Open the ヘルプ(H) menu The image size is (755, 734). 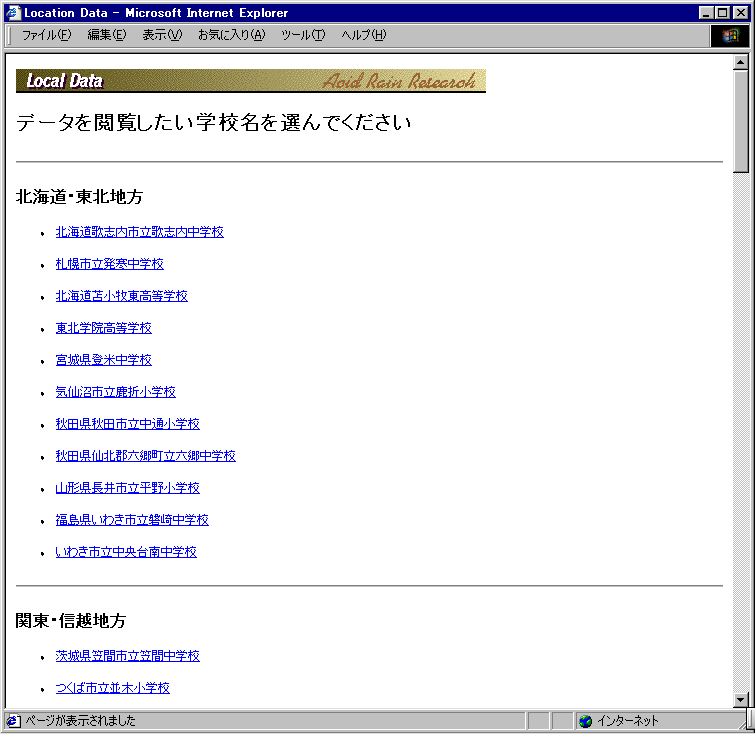coord(364,35)
